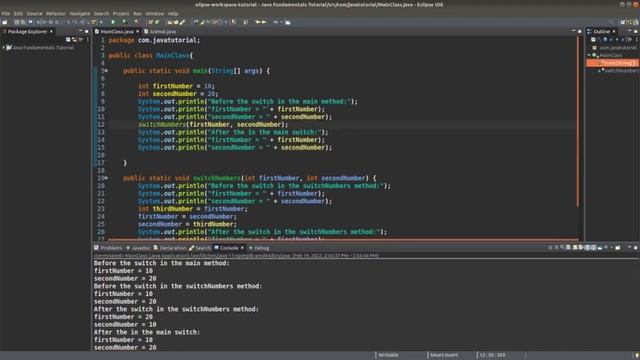Switch to the Animal.java editor tab
The height and width of the screenshot is (360, 640).
pos(160,31)
